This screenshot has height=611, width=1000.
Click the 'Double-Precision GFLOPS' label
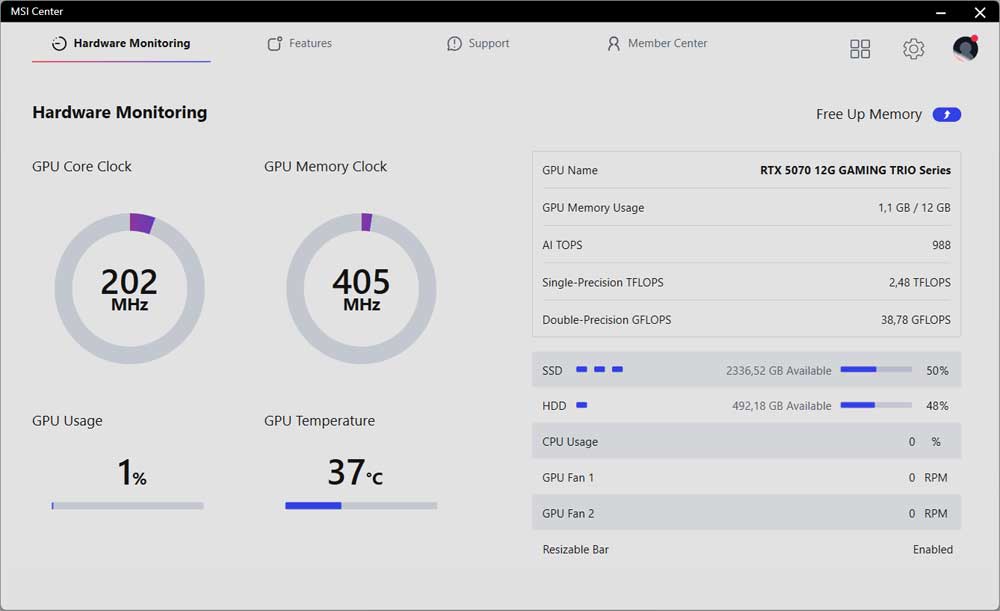pyautogui.click(x=607, y=320)
